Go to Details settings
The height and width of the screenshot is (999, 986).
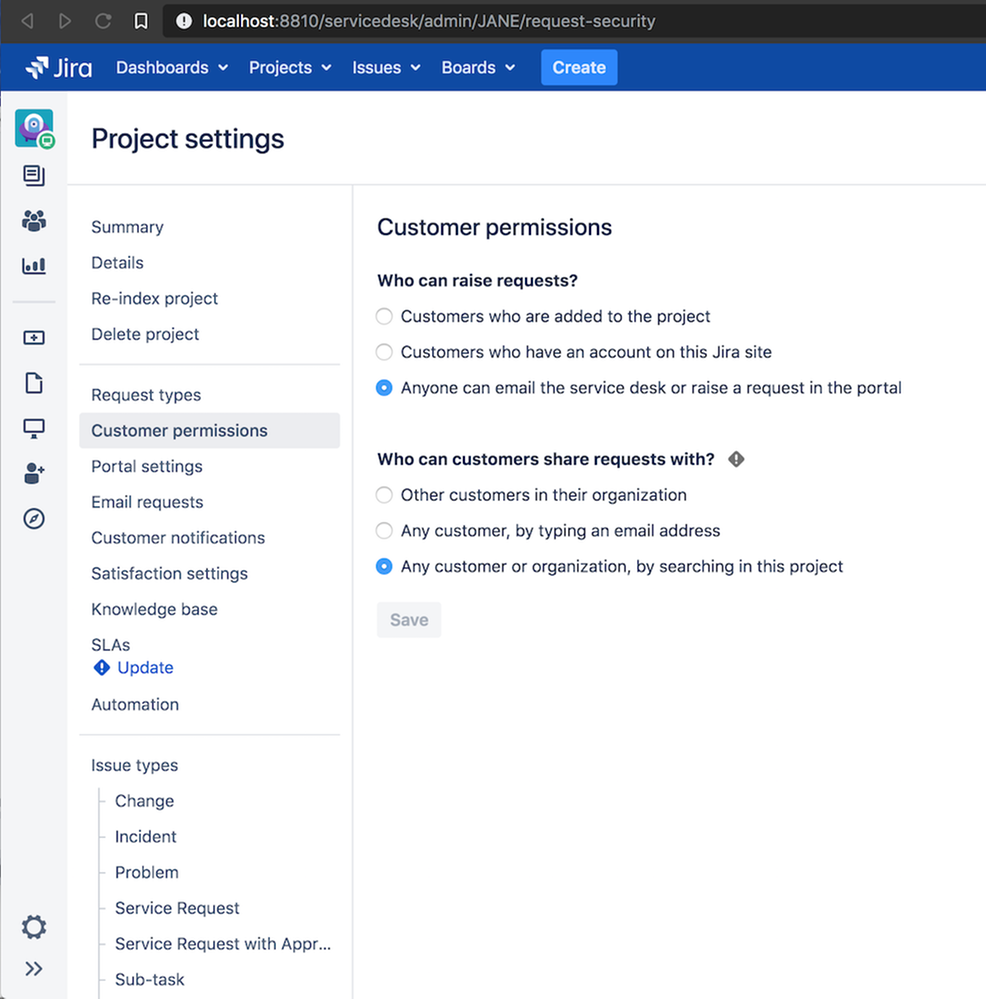point(117,262)
